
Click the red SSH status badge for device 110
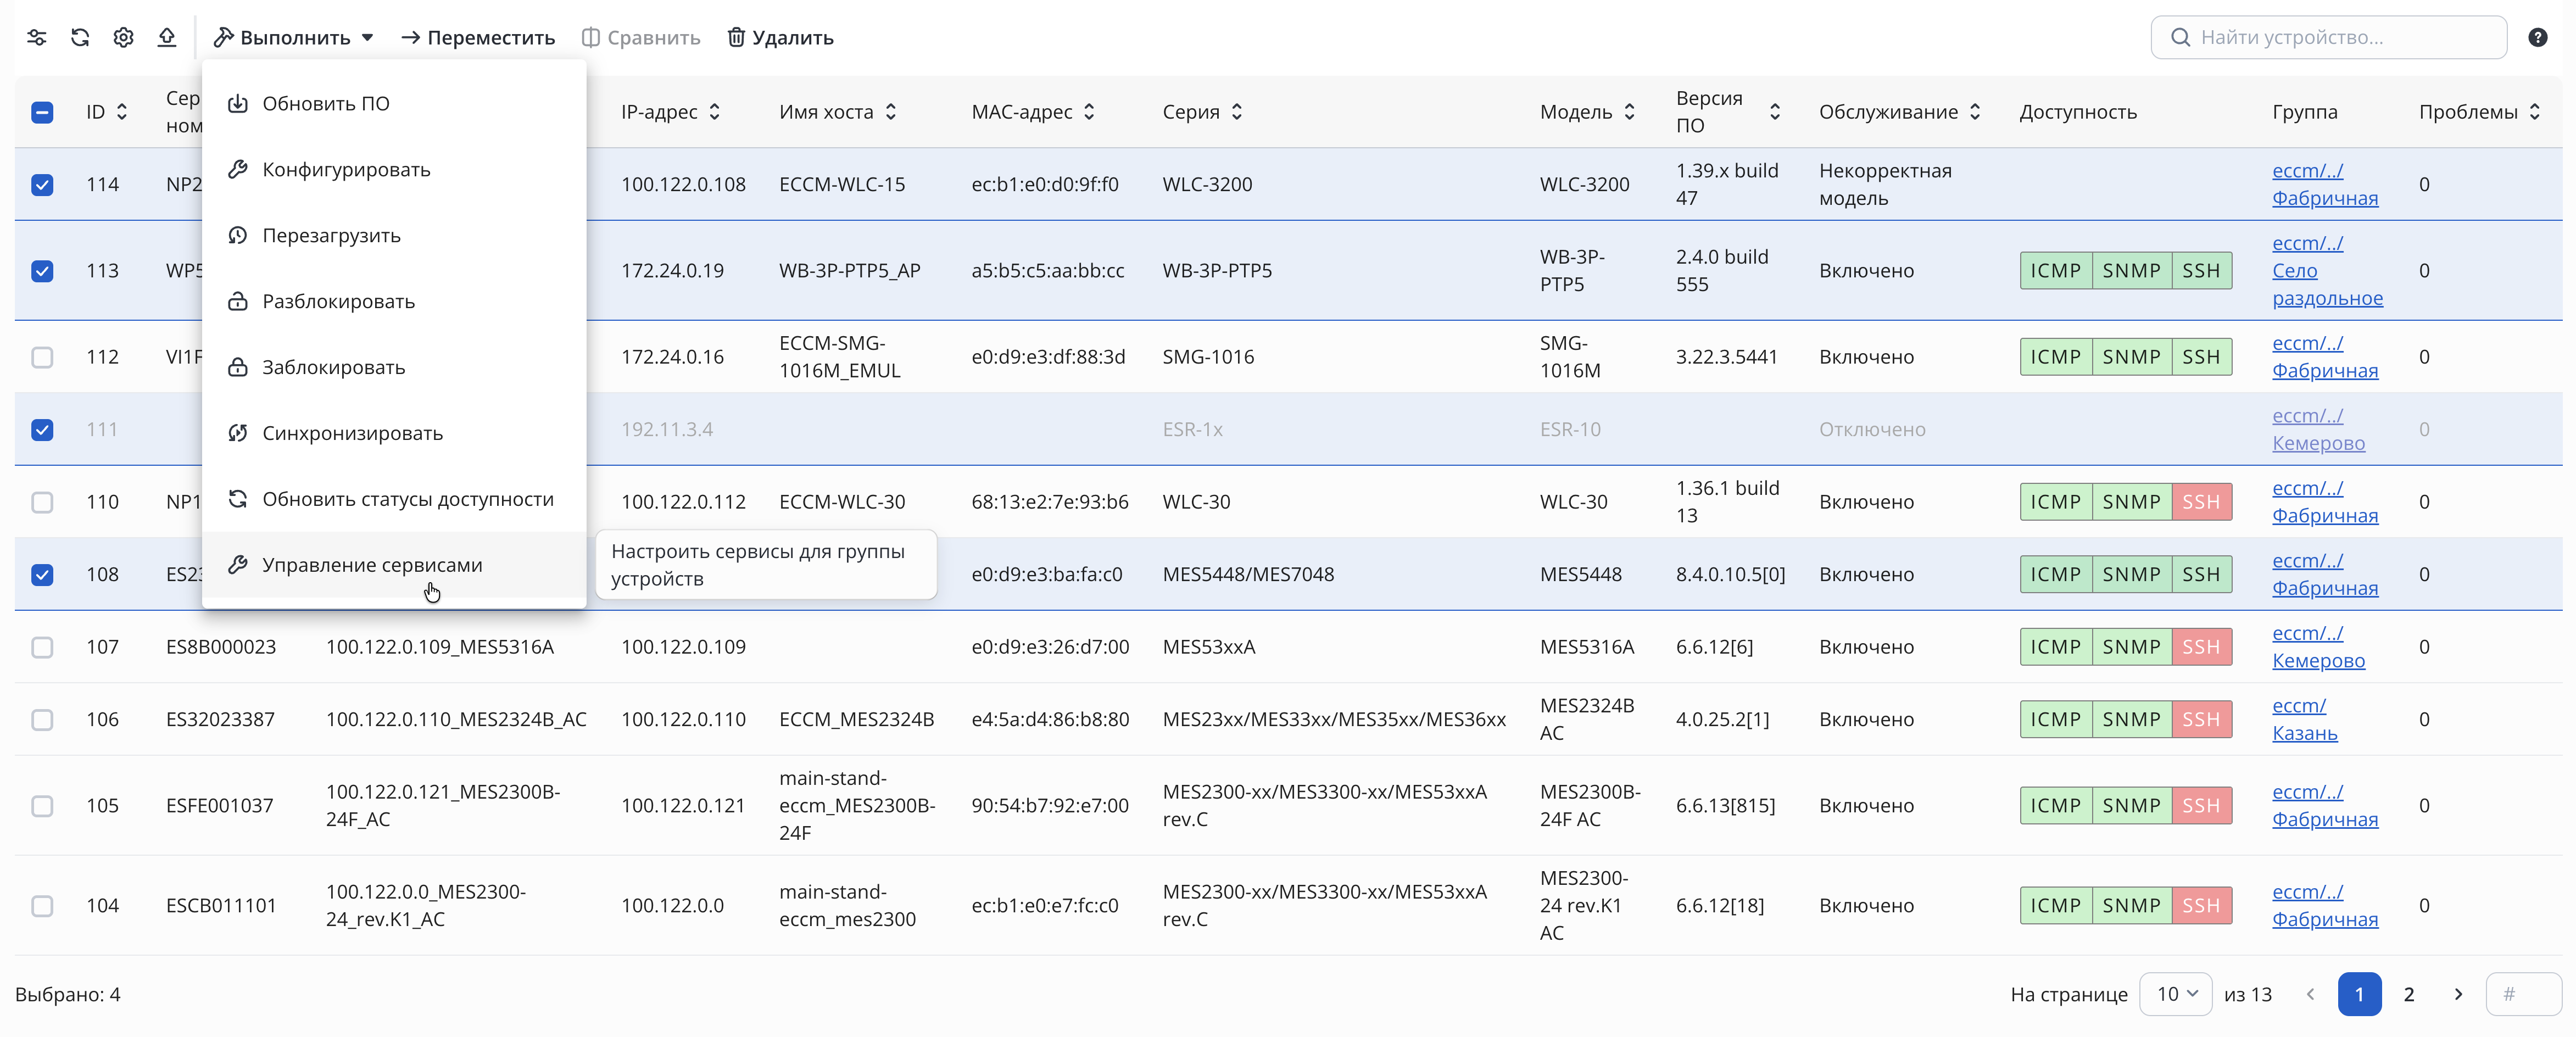point(2201,502)
